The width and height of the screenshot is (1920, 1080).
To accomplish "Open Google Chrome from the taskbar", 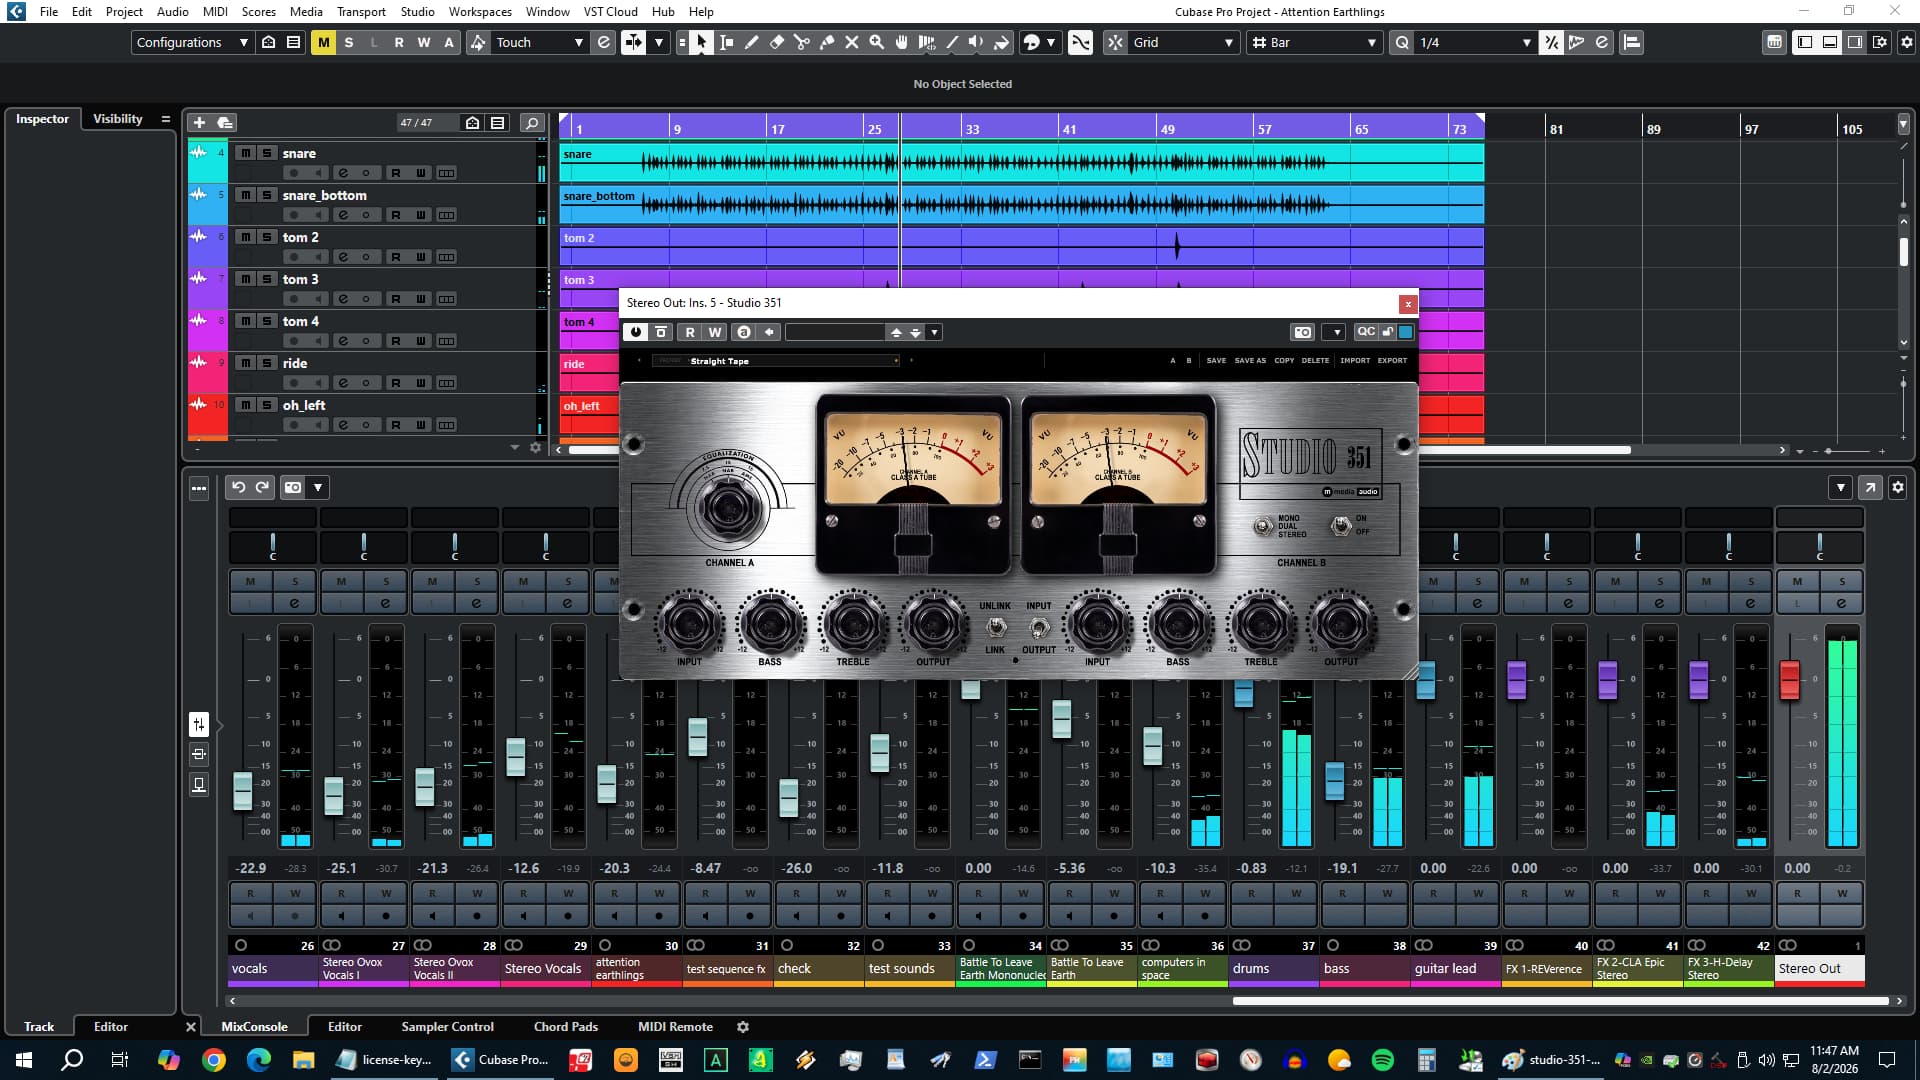I will pos(213,1060).
